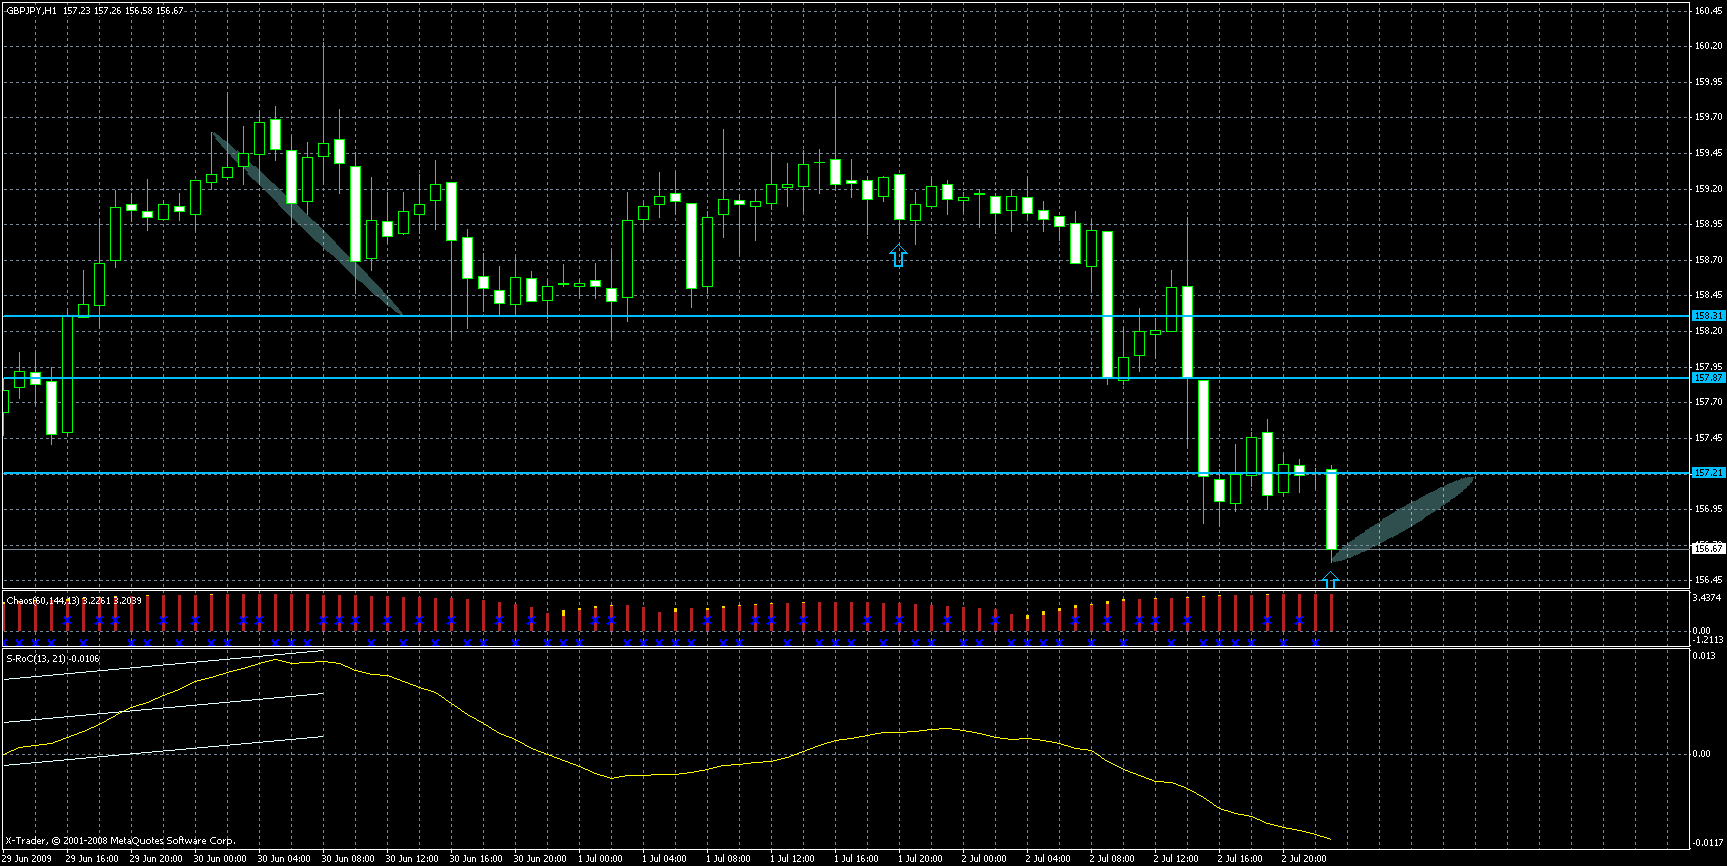Select the blue horizontal line at 157.87
Image resolution: width=1727 pixels, height=866 pixels.
tap(845, 378)
